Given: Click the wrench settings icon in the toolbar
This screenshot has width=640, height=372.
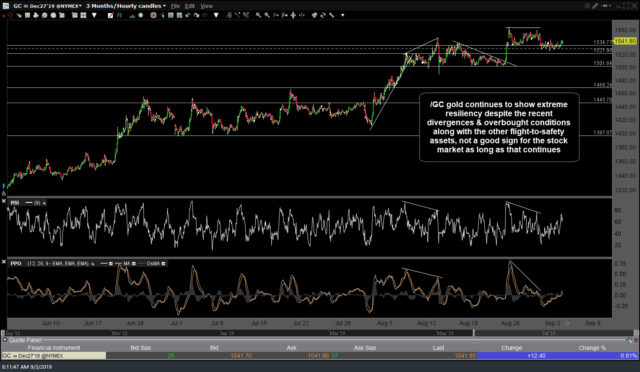Looking at the screenshot, I should point(331,15).
